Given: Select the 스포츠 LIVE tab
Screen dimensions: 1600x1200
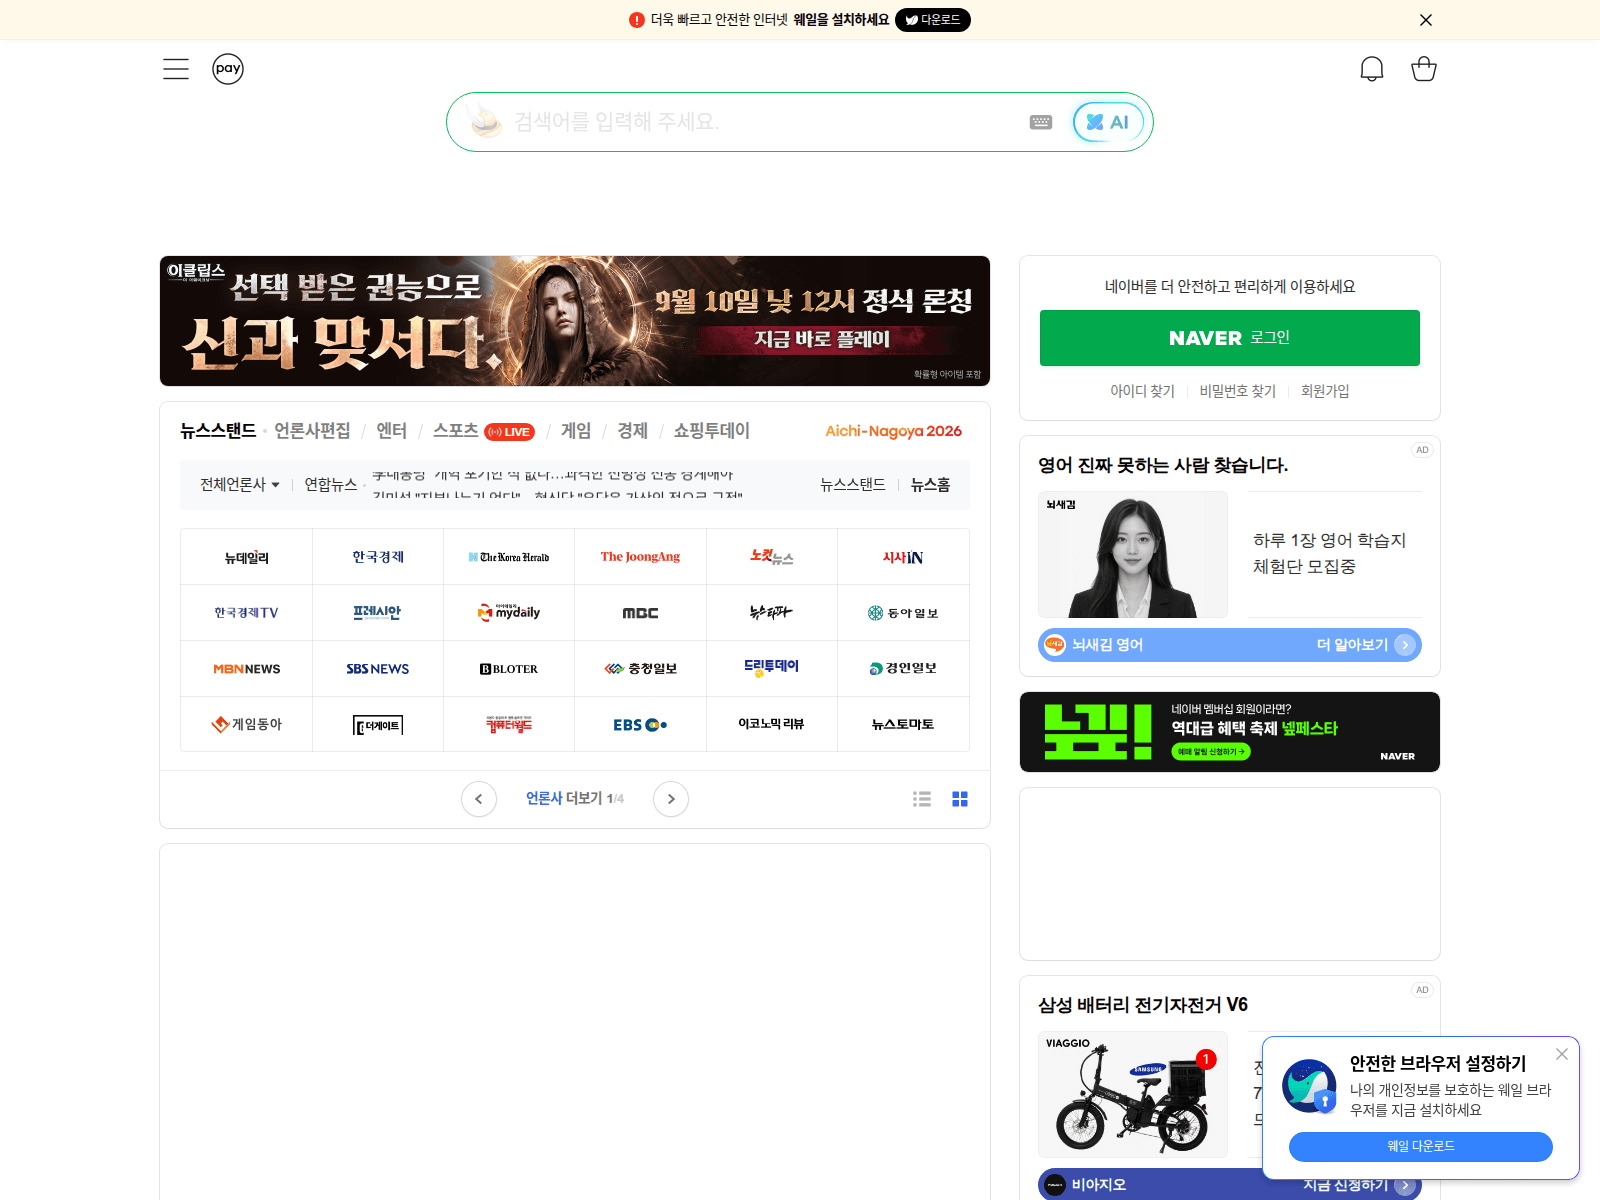Looking at the screenshot, I should tap(484, 431).
